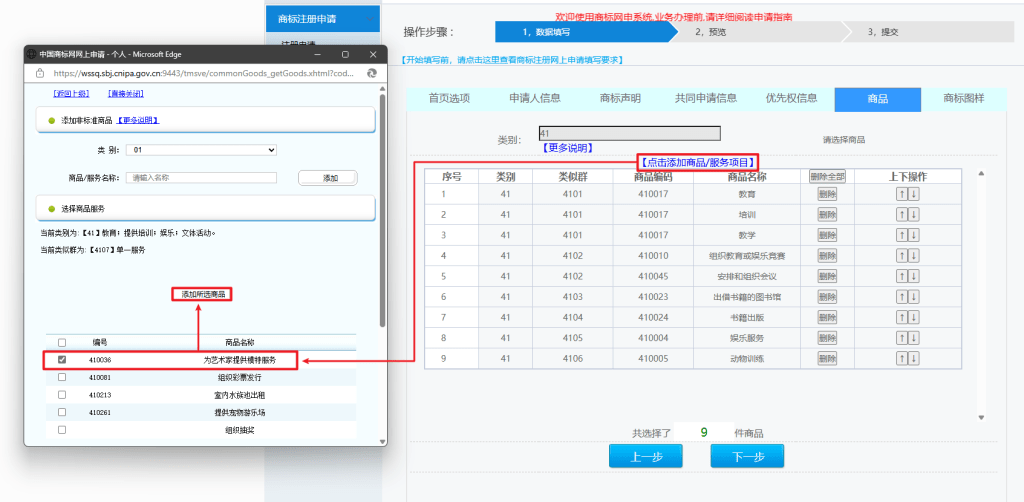
Task: Click the 上一步 button
Action: (646, 456)
